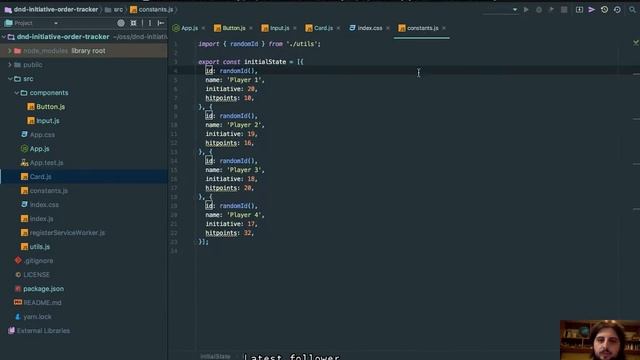Select LICENSE in the project tree
The image size is (640, 360).
[x=36, y=275]
